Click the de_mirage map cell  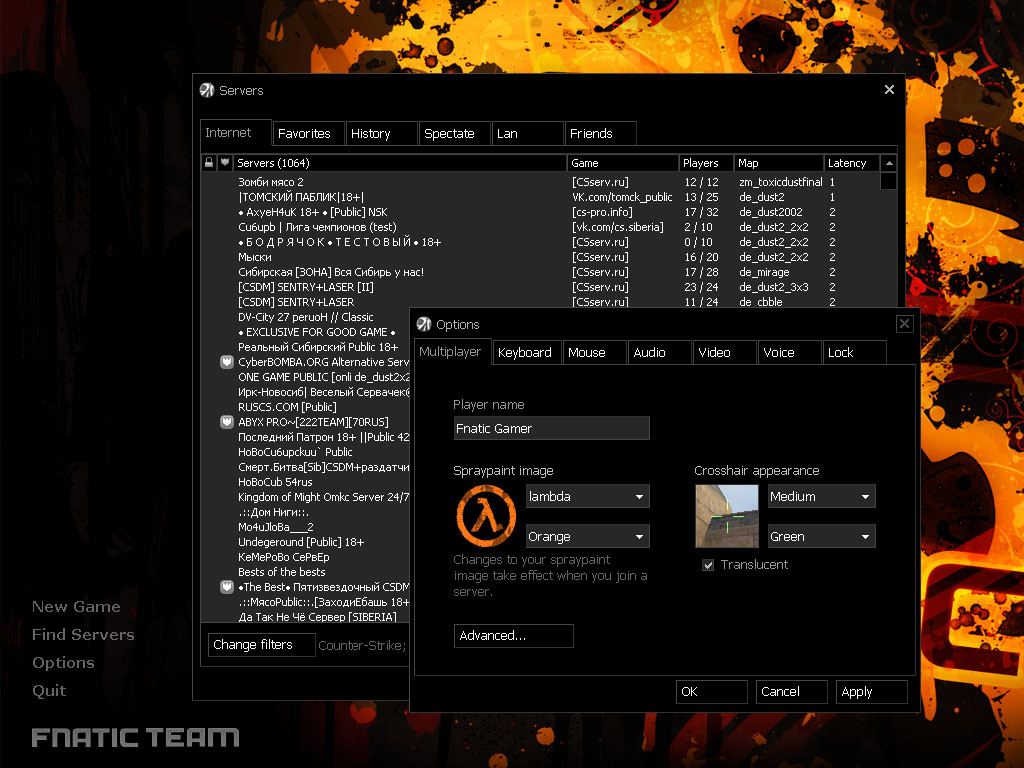pos(764,272)
